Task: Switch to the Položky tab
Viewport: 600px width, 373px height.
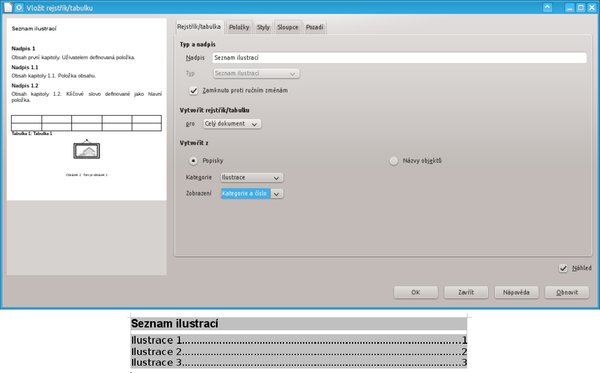Action: 239,27
